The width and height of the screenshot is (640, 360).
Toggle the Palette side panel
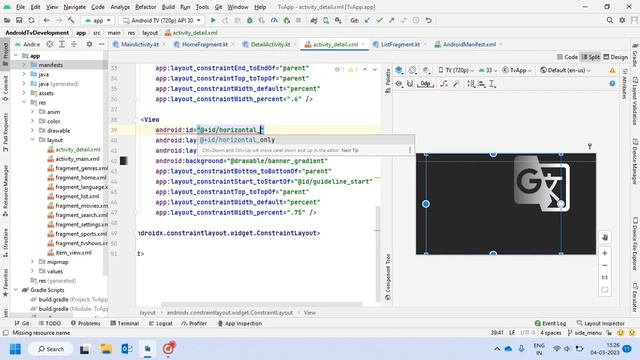click(x=388, y=81)
